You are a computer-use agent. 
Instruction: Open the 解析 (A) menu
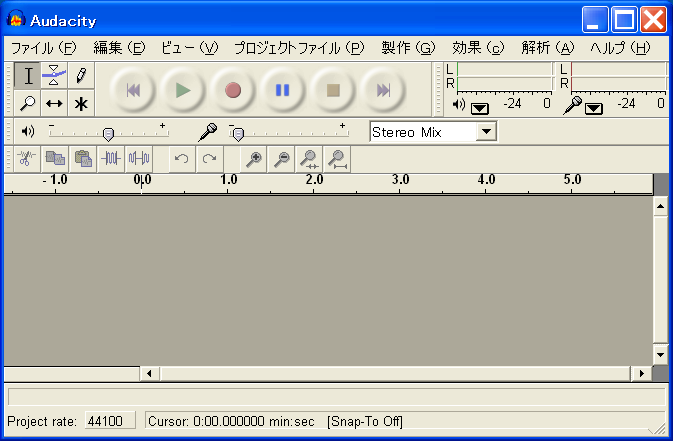[548, 48]
